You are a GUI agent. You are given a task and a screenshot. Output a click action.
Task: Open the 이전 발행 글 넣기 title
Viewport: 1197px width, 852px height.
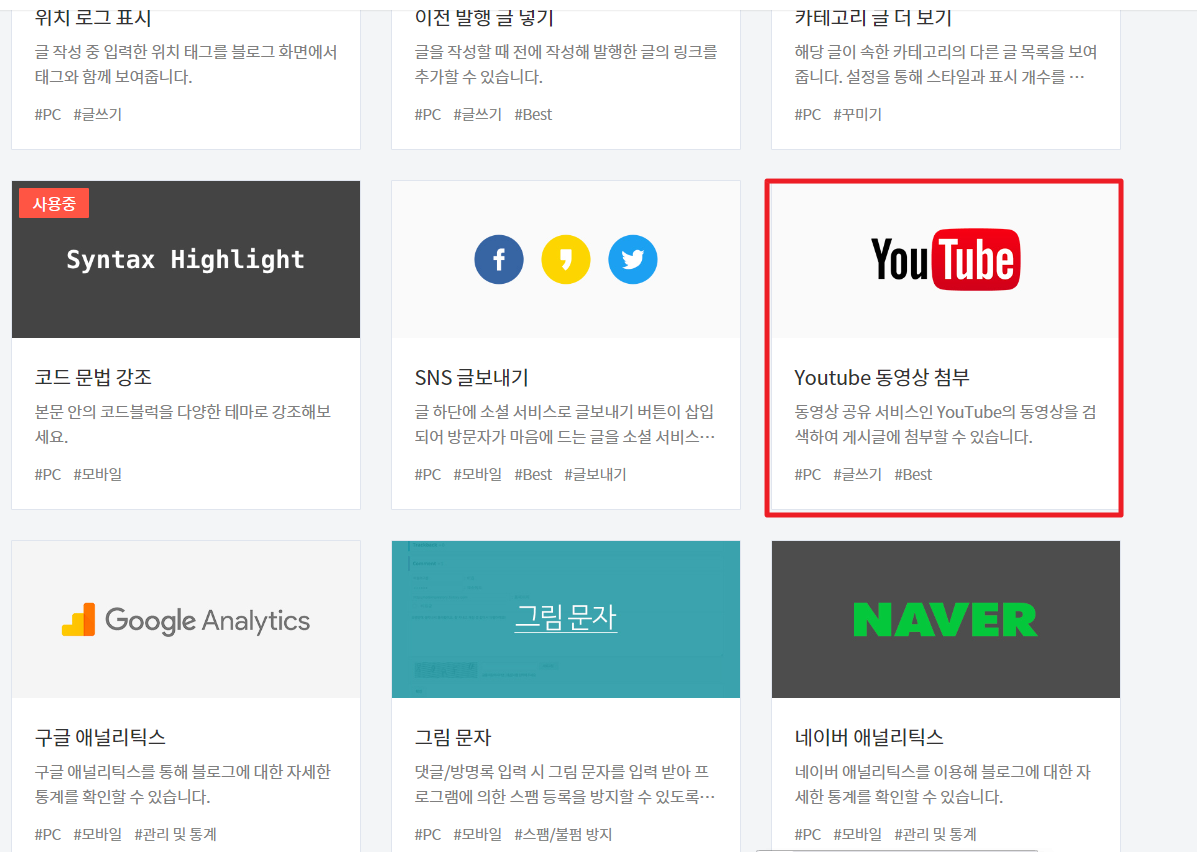click(x=484, y=18)
